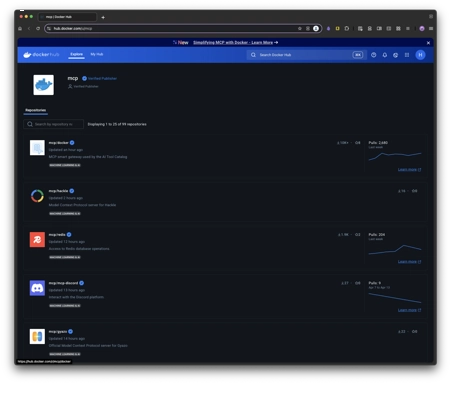Open the mcp/redis repository
The width and height of the screenshot is (468, 394).
57,235
